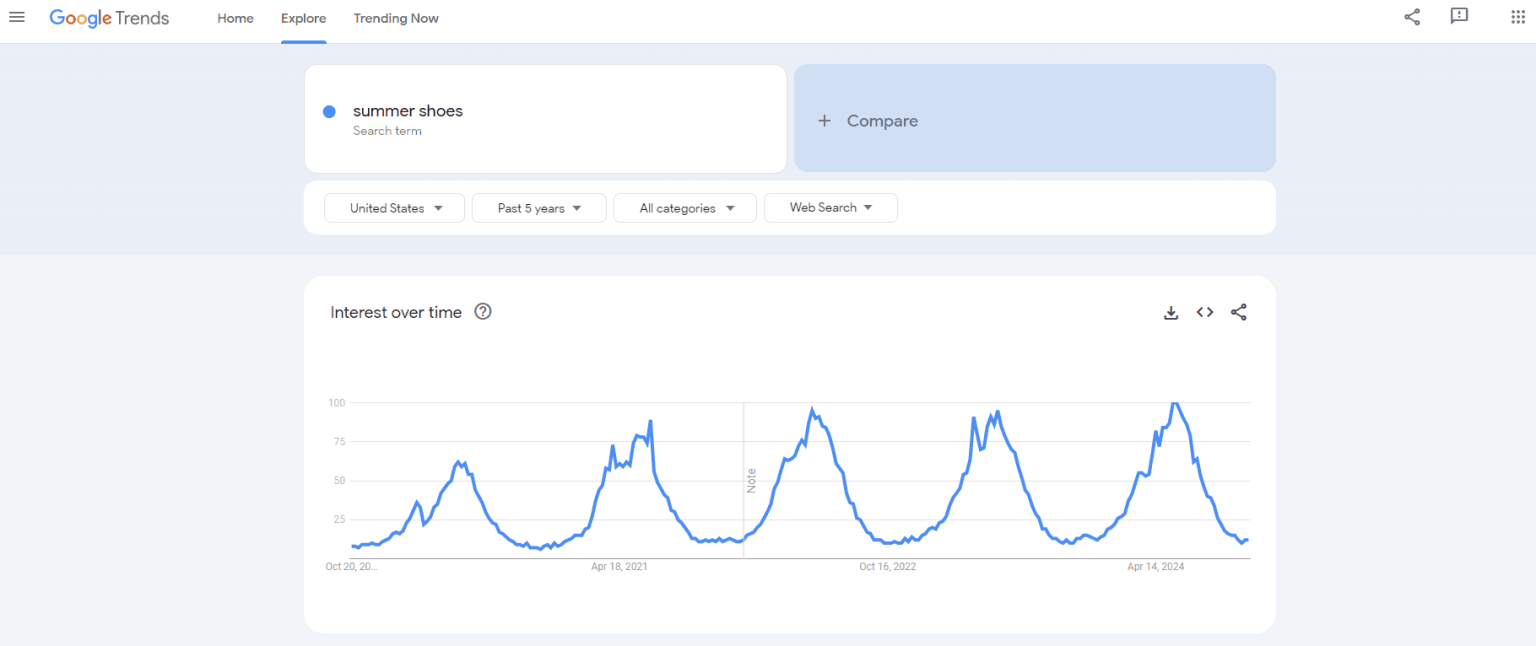Open the embed code for the chart
1536x646 pixels.
(x=1205, y=312)
